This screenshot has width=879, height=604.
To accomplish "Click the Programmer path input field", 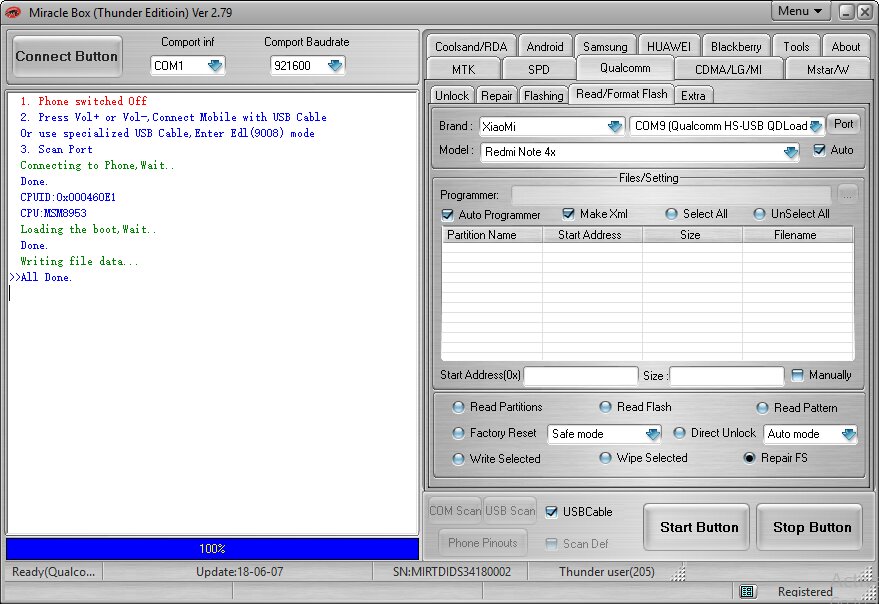I will (672, 195).
